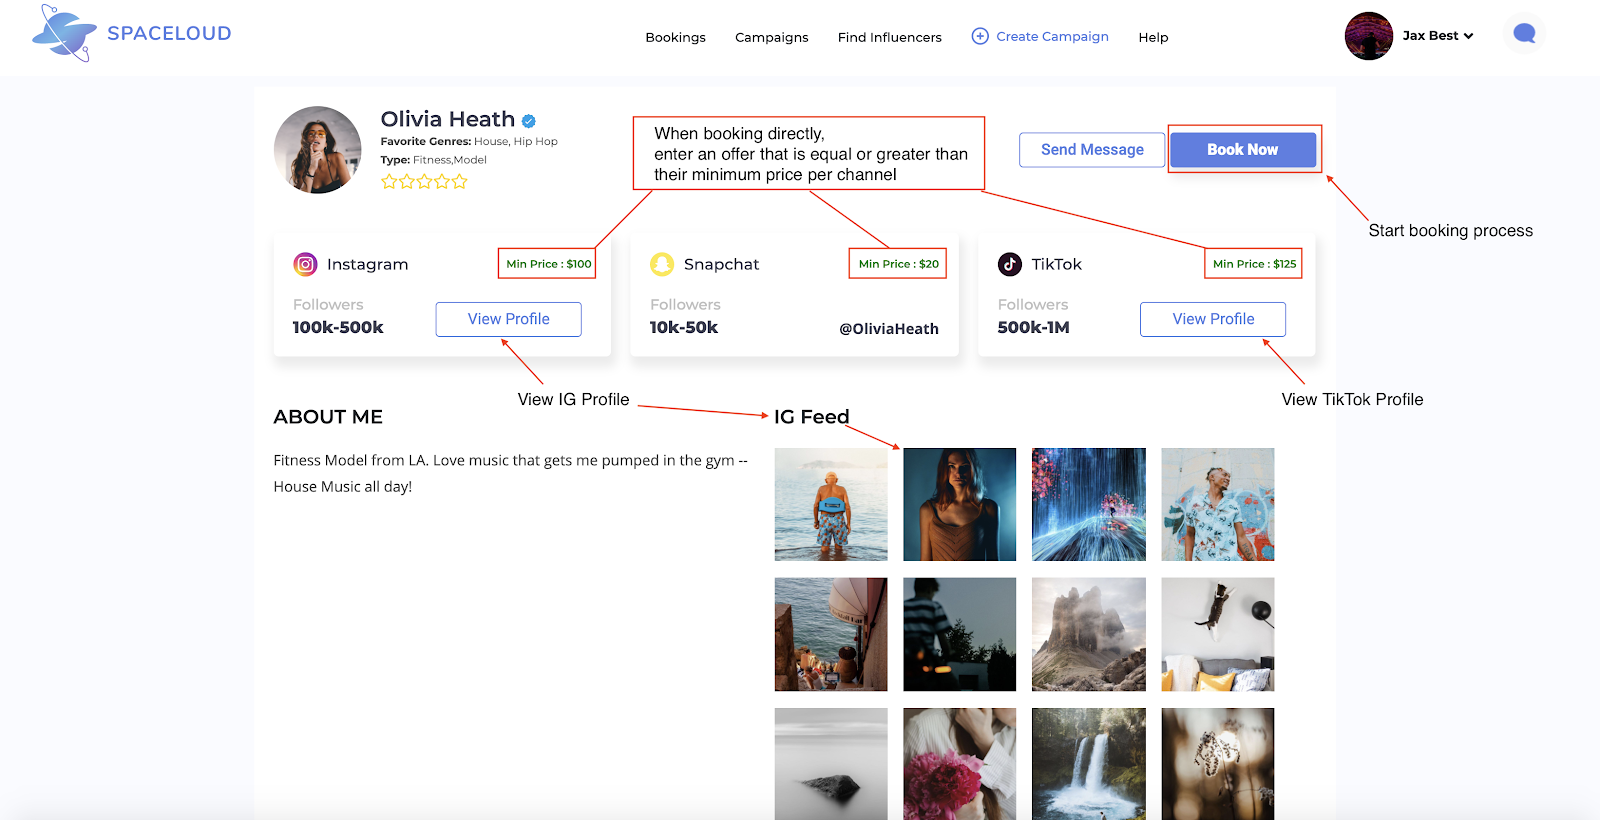Image resolution: width=1600 pixels, height=820 pixels.
Task: Click the IG Feed heading
Action: pyautogui.click(x=811, y=417)
